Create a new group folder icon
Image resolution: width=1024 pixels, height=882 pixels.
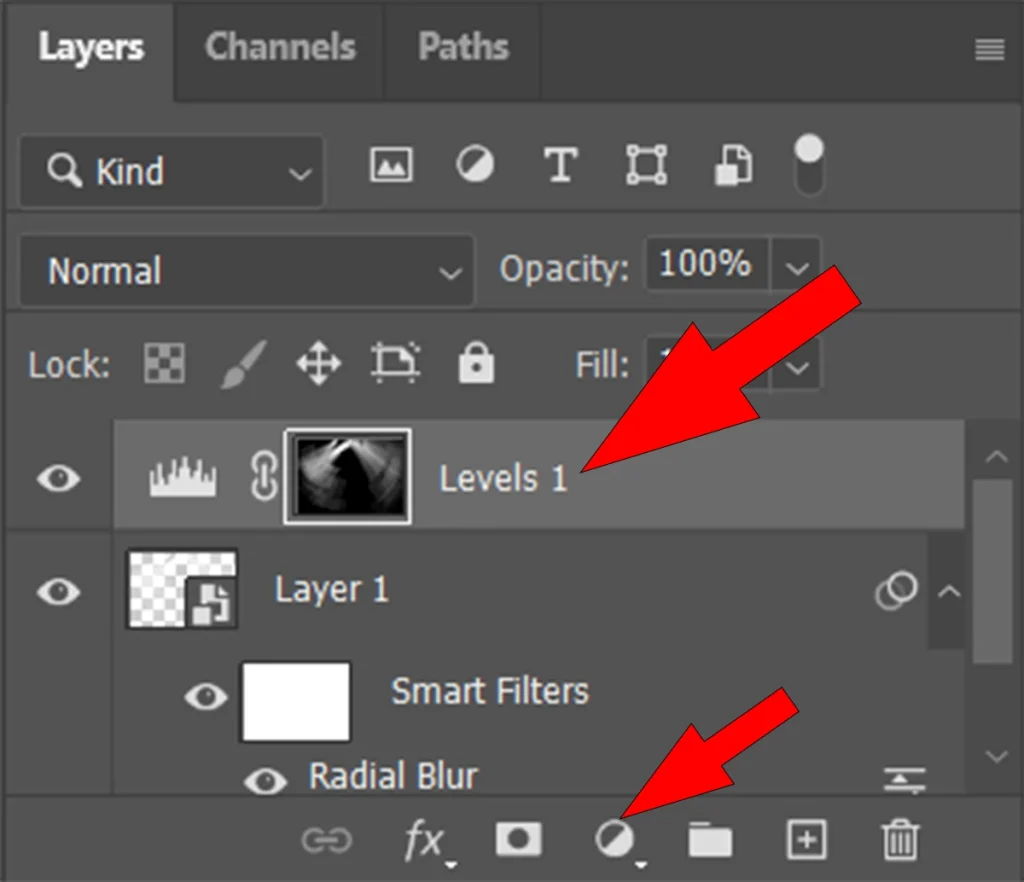(709, 840)
